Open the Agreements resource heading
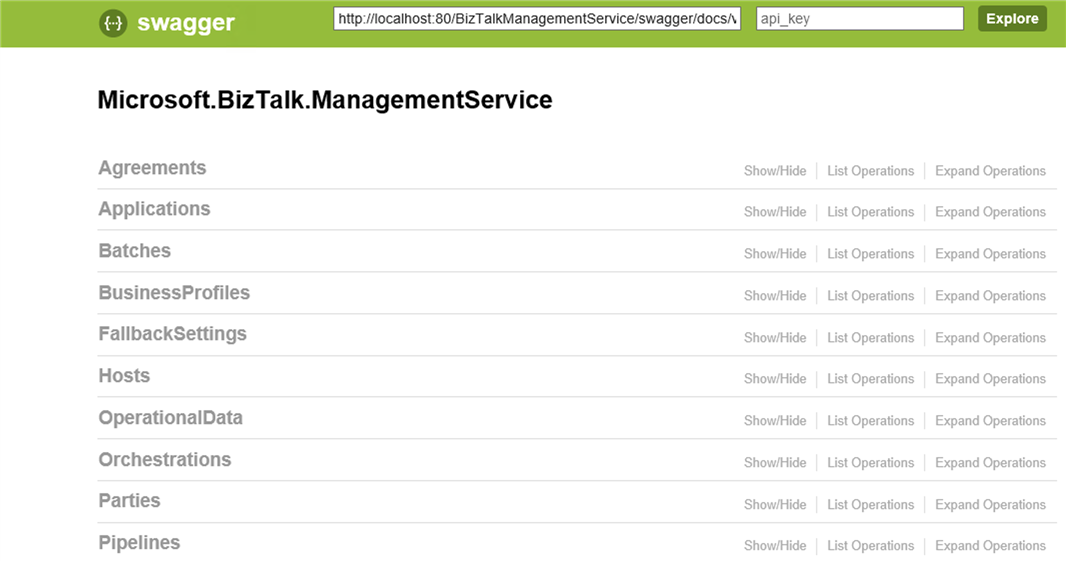This screenshot has height=561, width=1066. pos(152,167)
